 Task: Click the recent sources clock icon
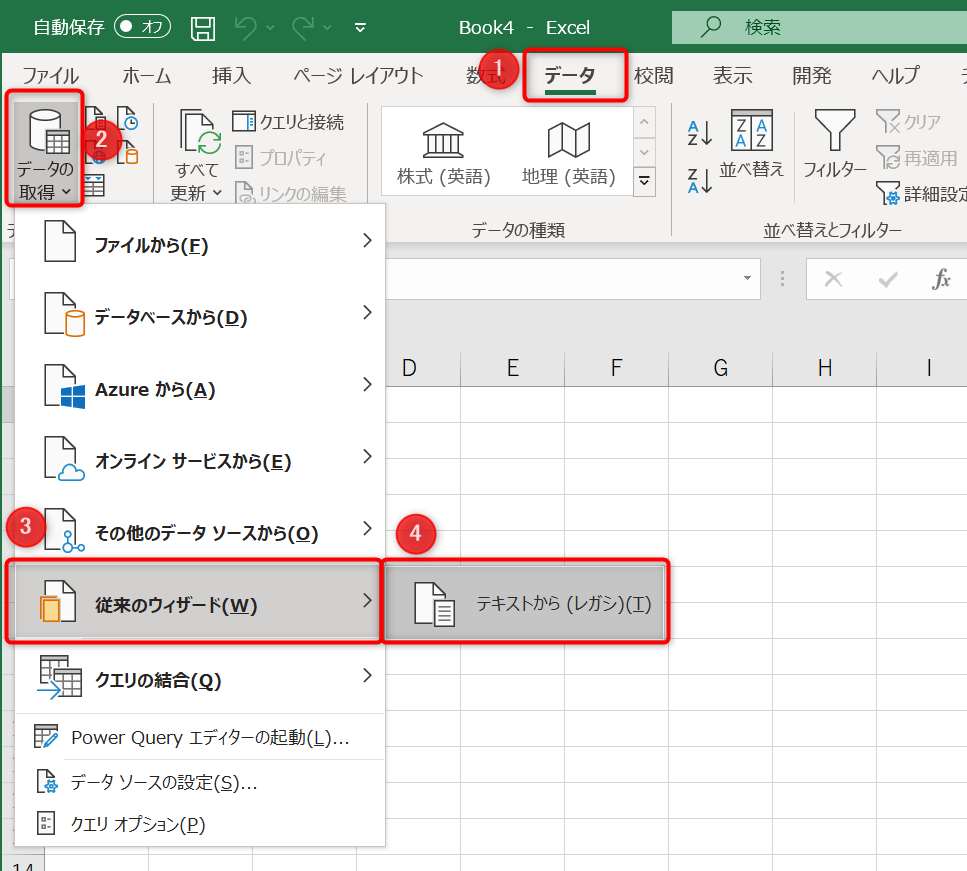(129, 118)
